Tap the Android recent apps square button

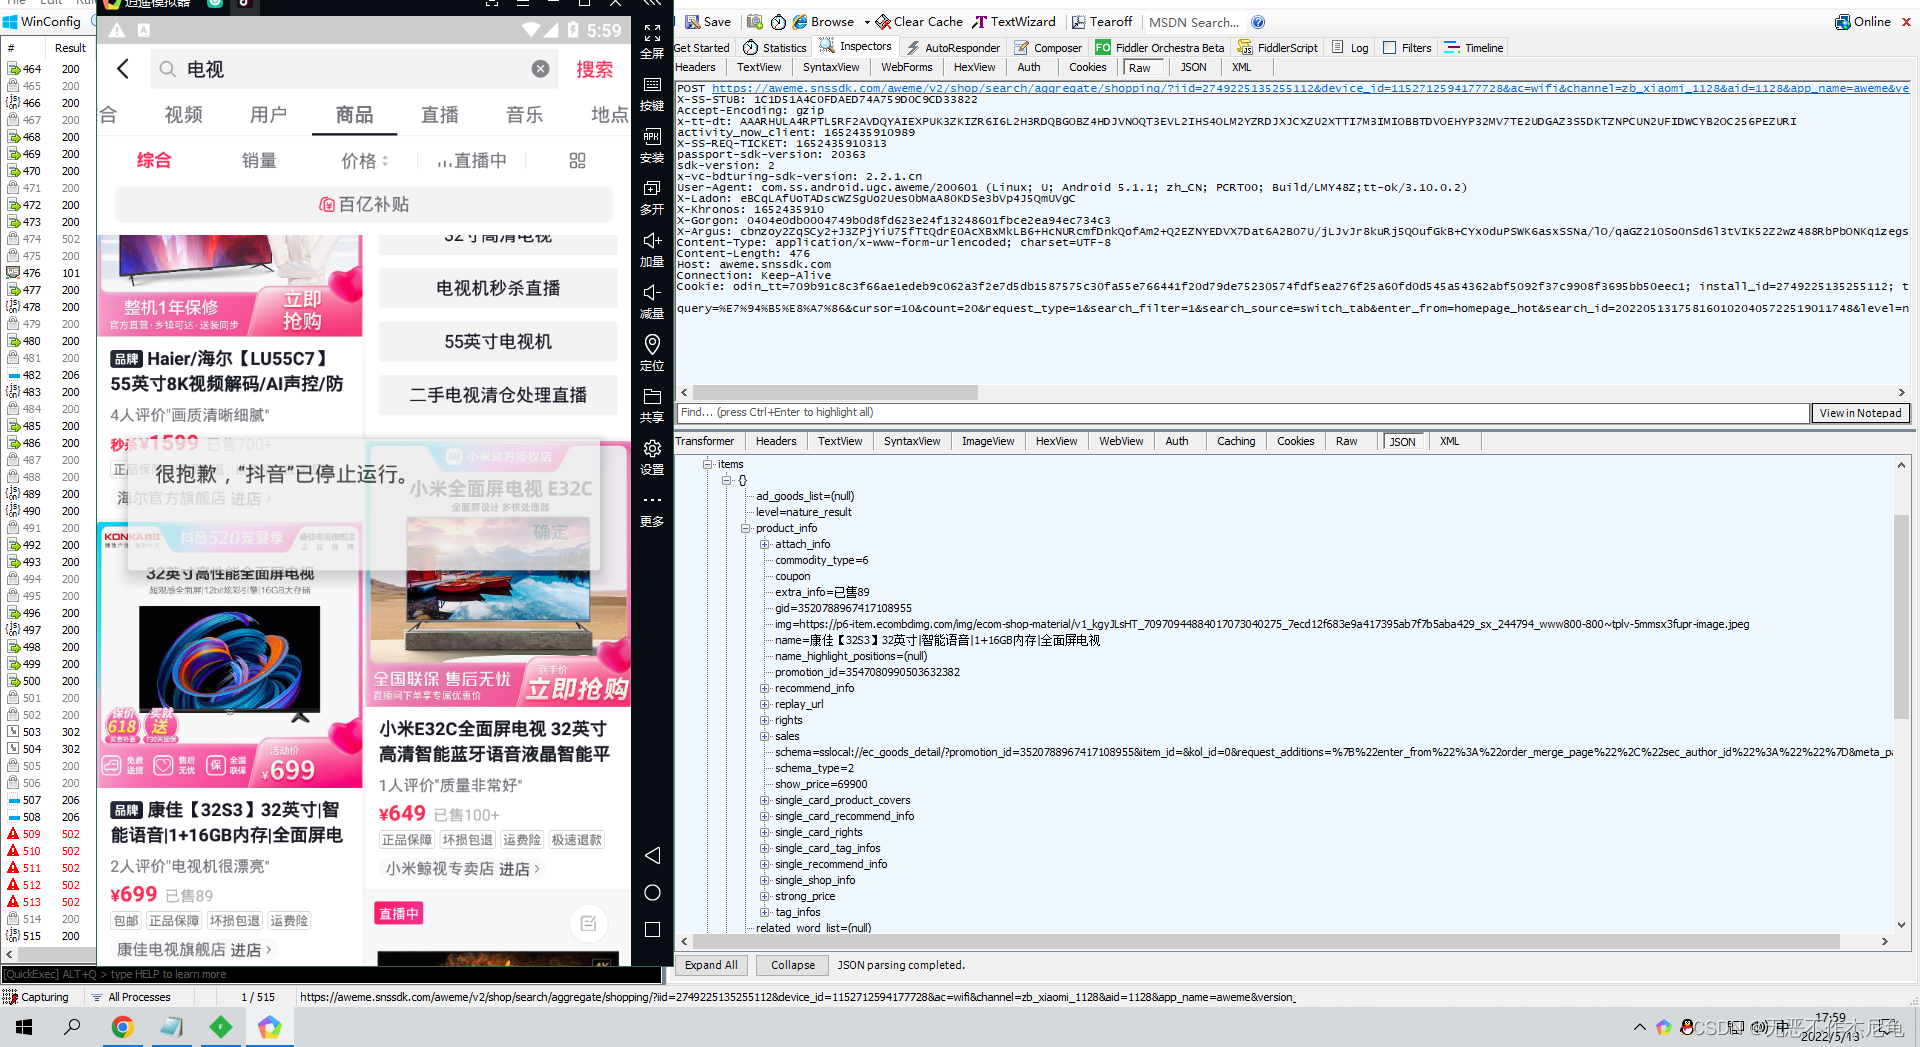point(652,929)
